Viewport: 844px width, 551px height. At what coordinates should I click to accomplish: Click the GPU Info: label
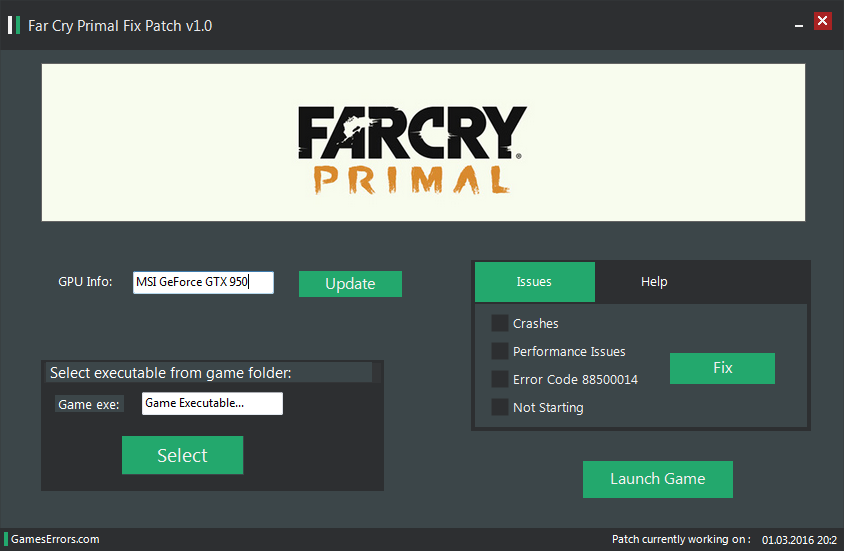point(85,281)
